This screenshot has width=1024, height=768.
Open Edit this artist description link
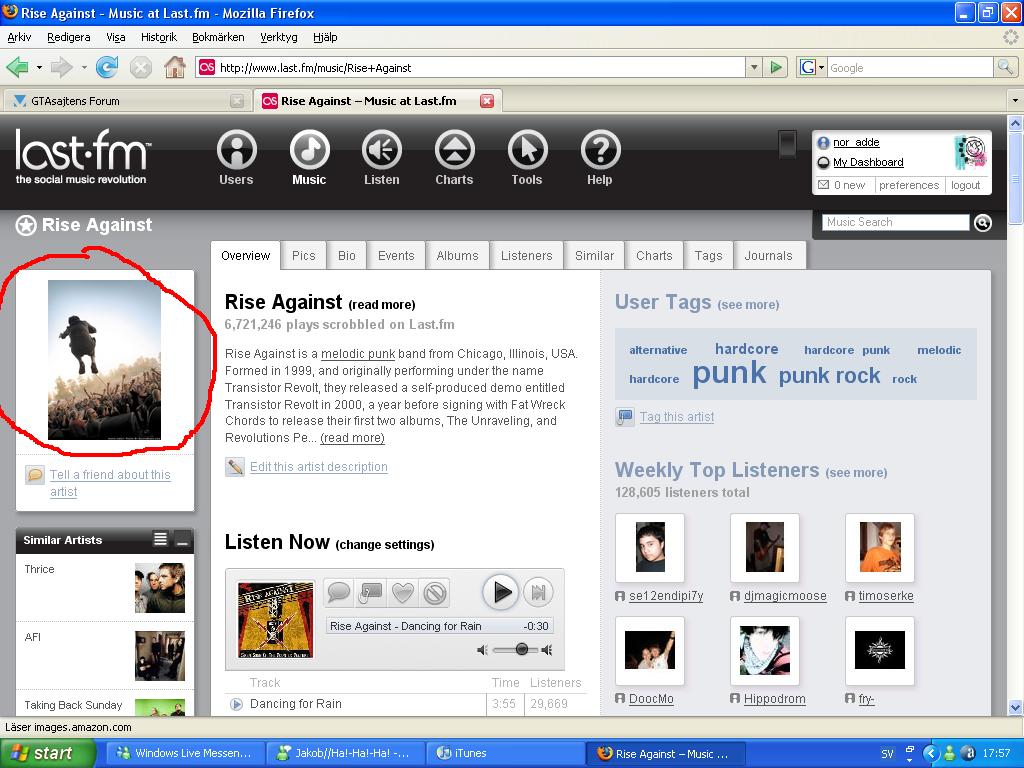click(x=319, y=467)
